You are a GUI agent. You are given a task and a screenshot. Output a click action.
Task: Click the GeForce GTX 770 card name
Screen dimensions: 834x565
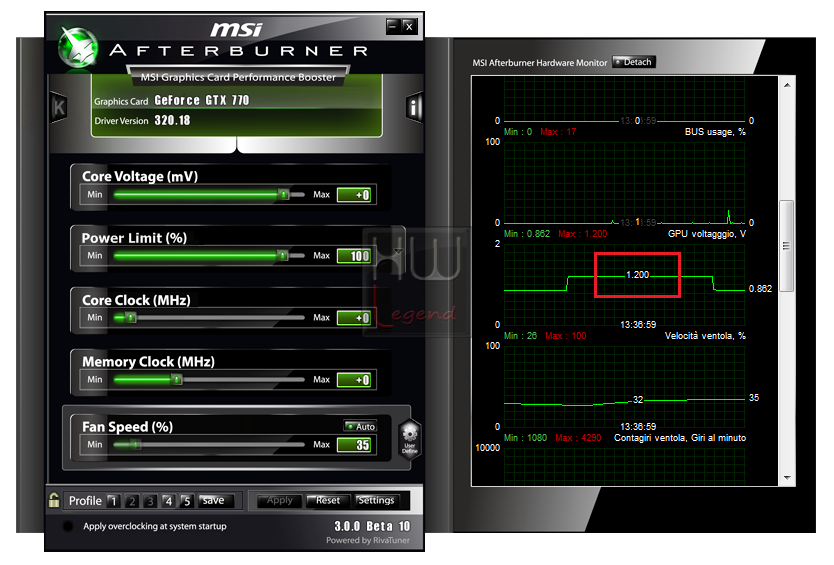202,101
